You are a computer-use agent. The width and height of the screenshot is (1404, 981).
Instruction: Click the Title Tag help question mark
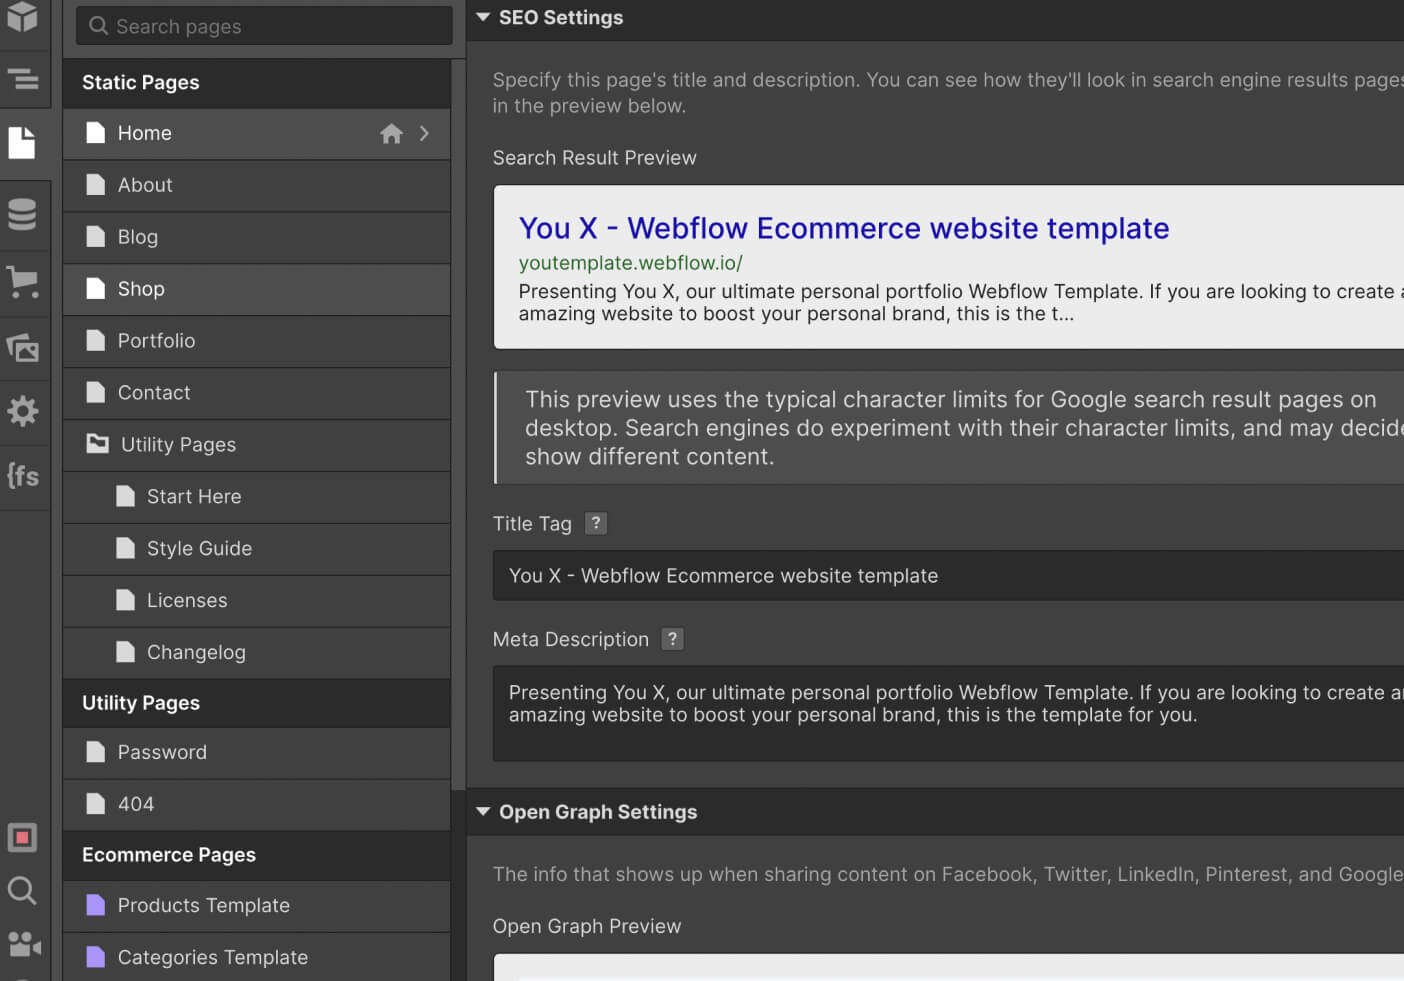click(x=596, y=523)
